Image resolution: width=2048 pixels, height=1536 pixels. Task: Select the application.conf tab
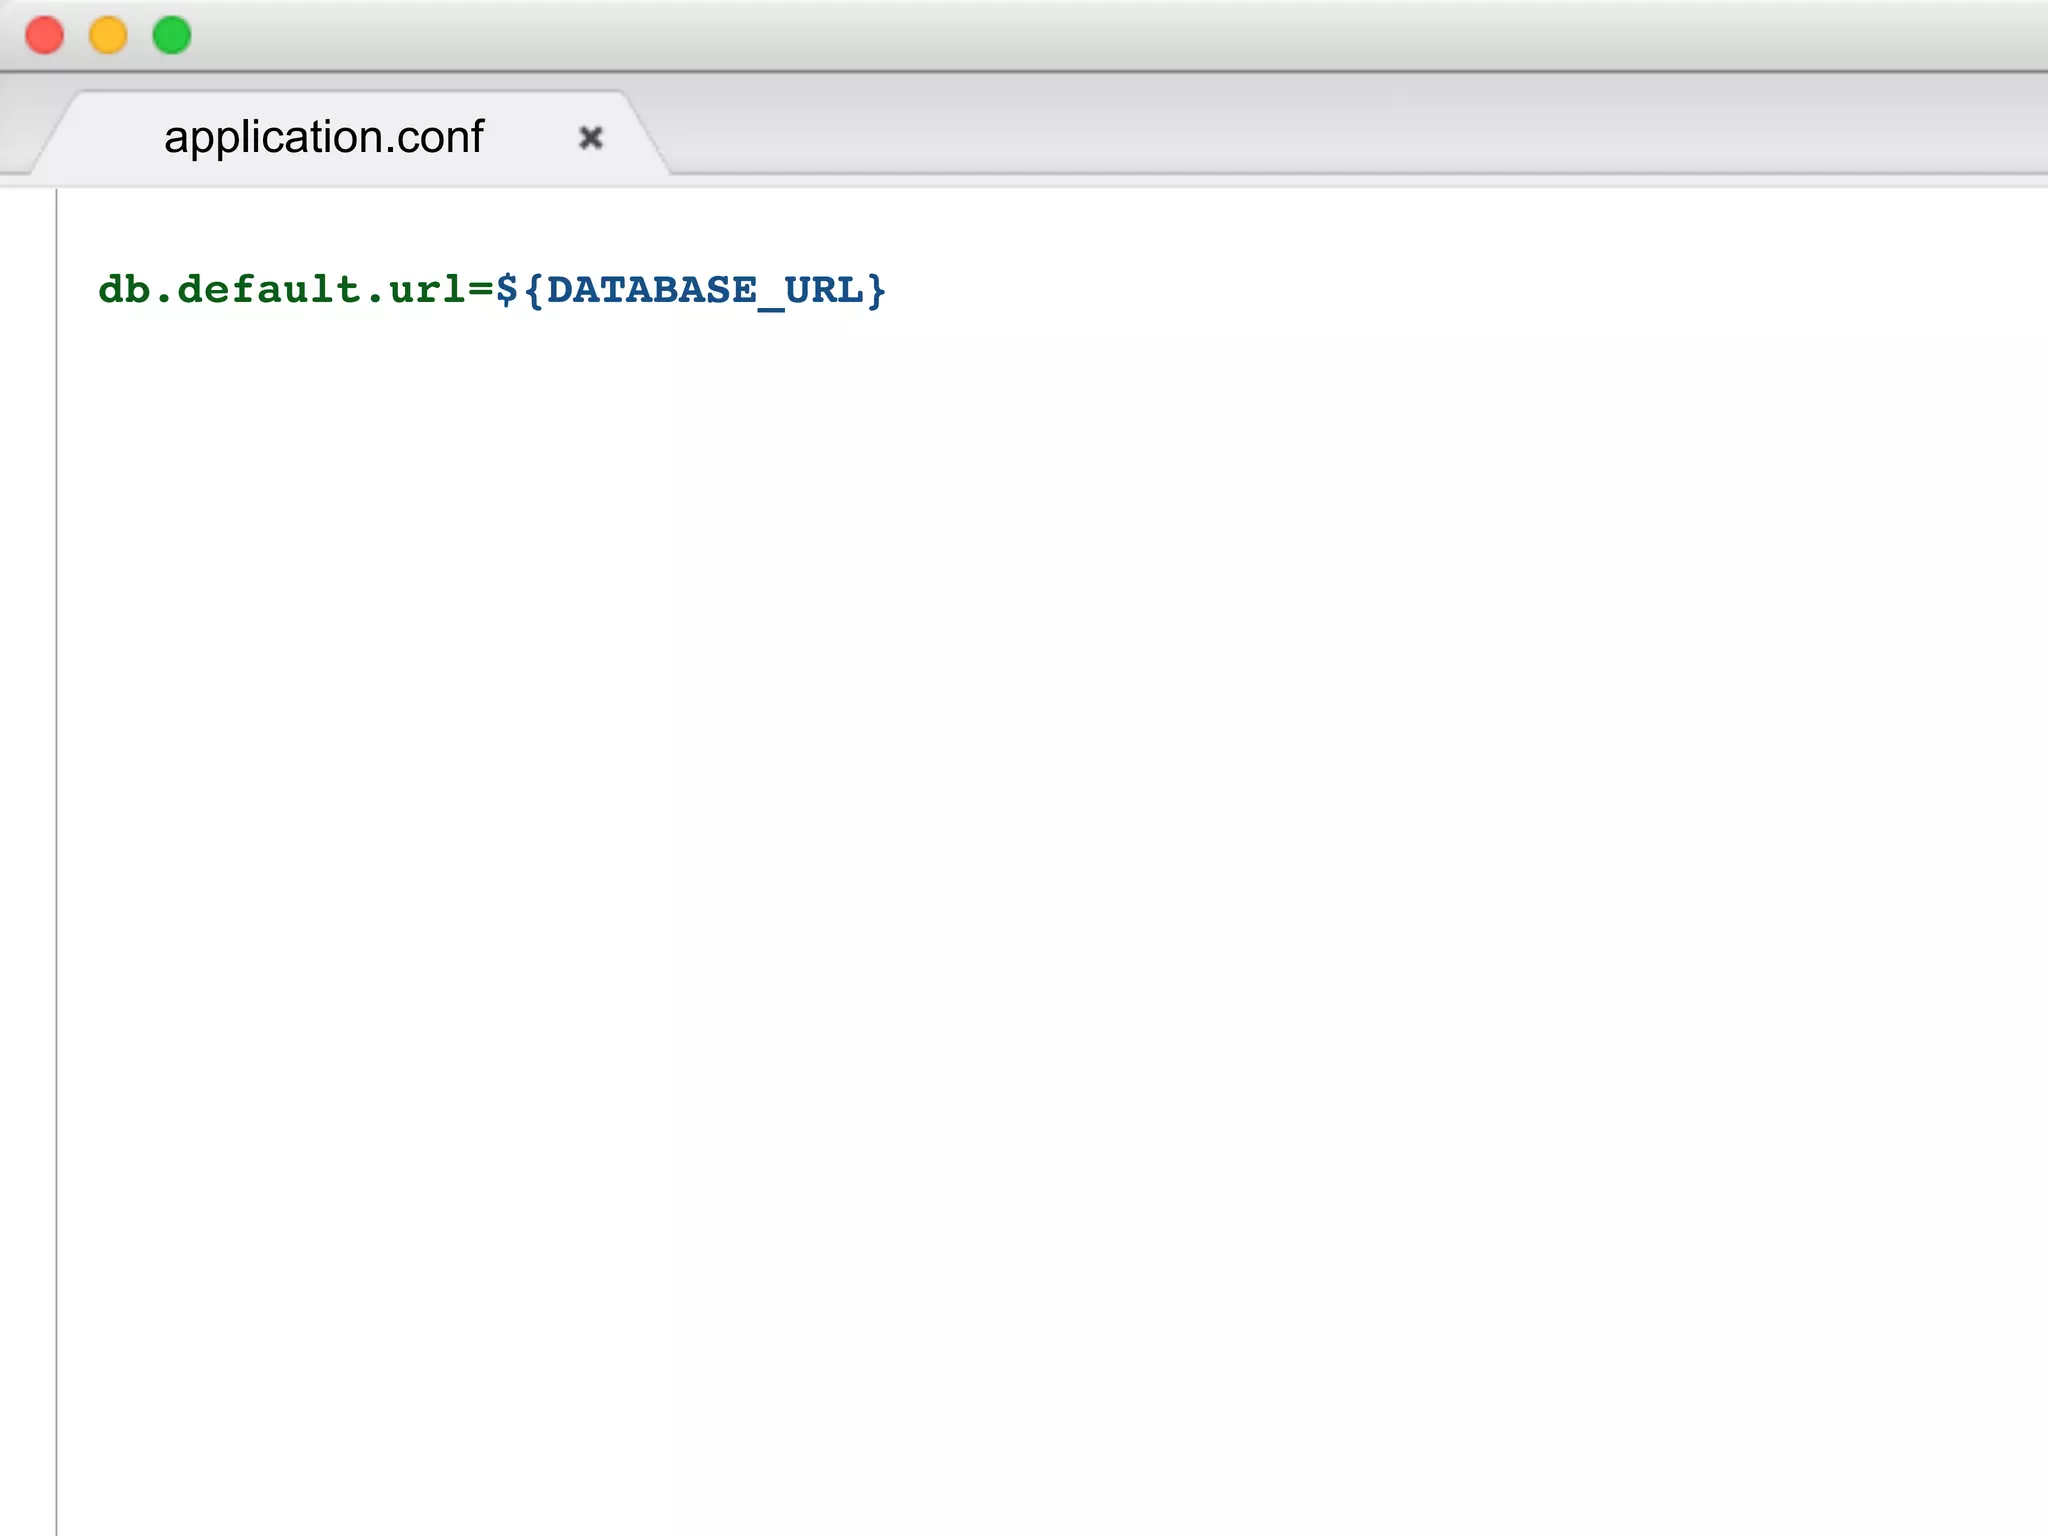coord(350,135)
